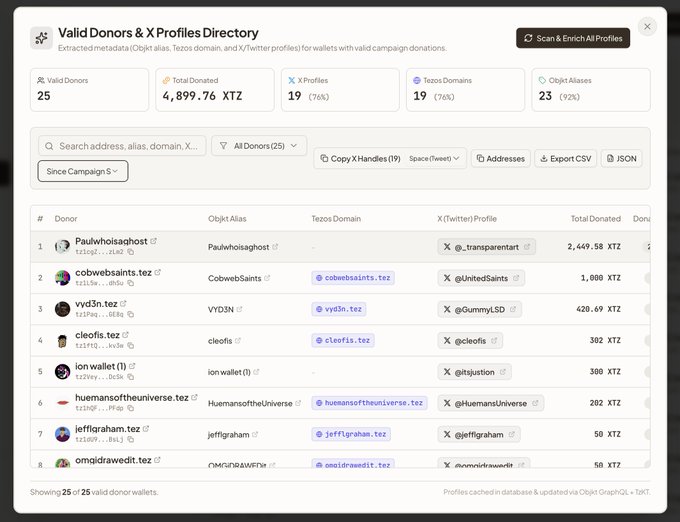The width and height of the screenshot is (680, 522).
Task: Open cleofis.tez donor external link icon
Action: [x=125, y=334]
